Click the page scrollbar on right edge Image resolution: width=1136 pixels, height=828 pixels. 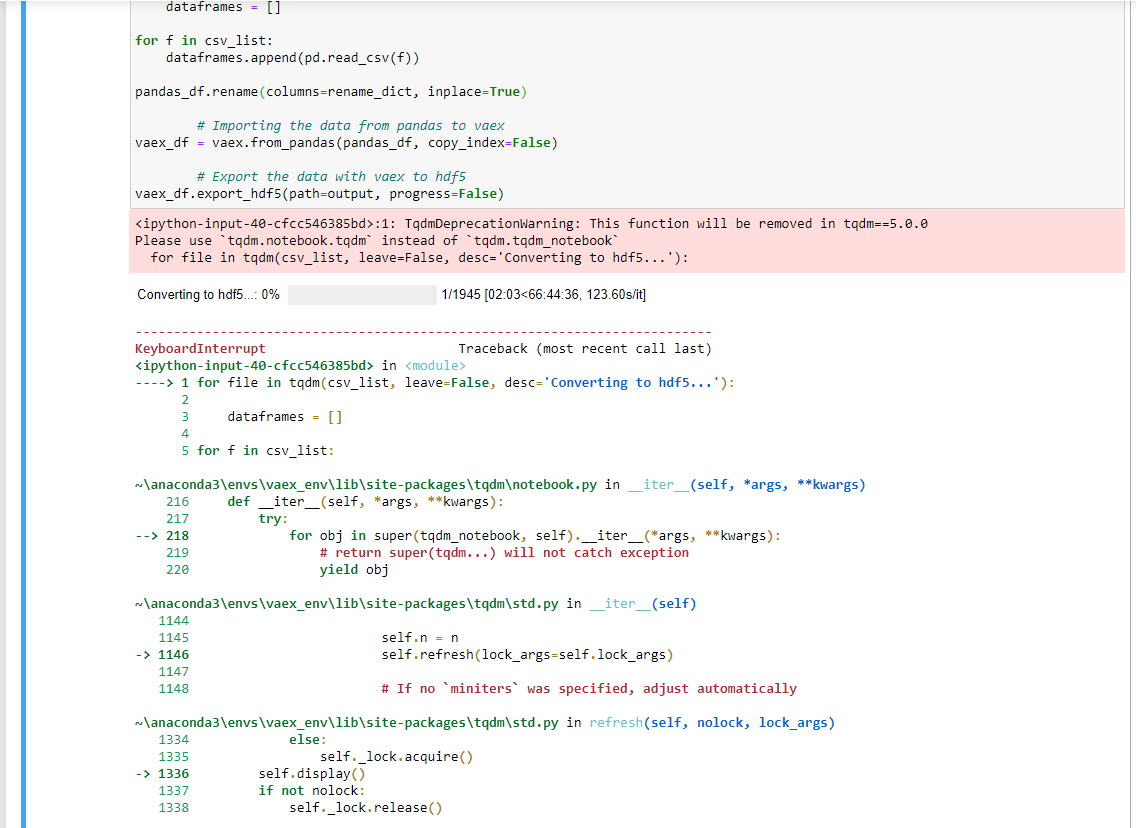click(1130, 300)
